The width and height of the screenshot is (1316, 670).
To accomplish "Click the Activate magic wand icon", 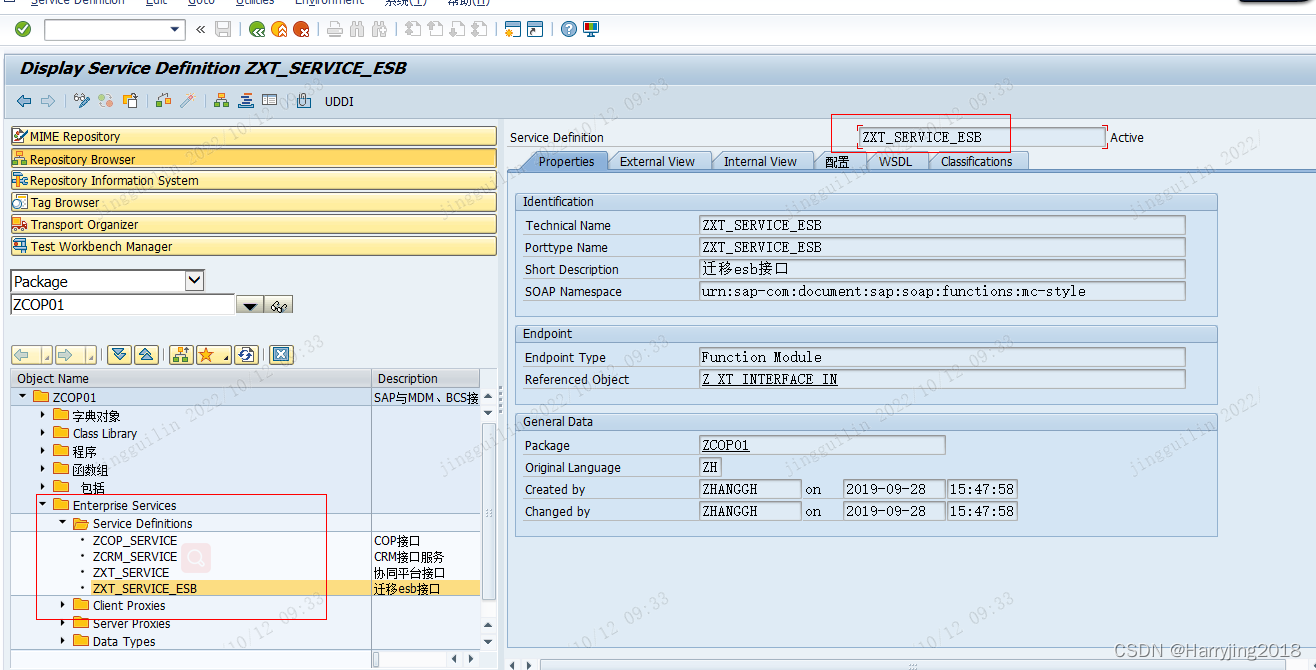I will pyautogui.click(x=187, y=101).
